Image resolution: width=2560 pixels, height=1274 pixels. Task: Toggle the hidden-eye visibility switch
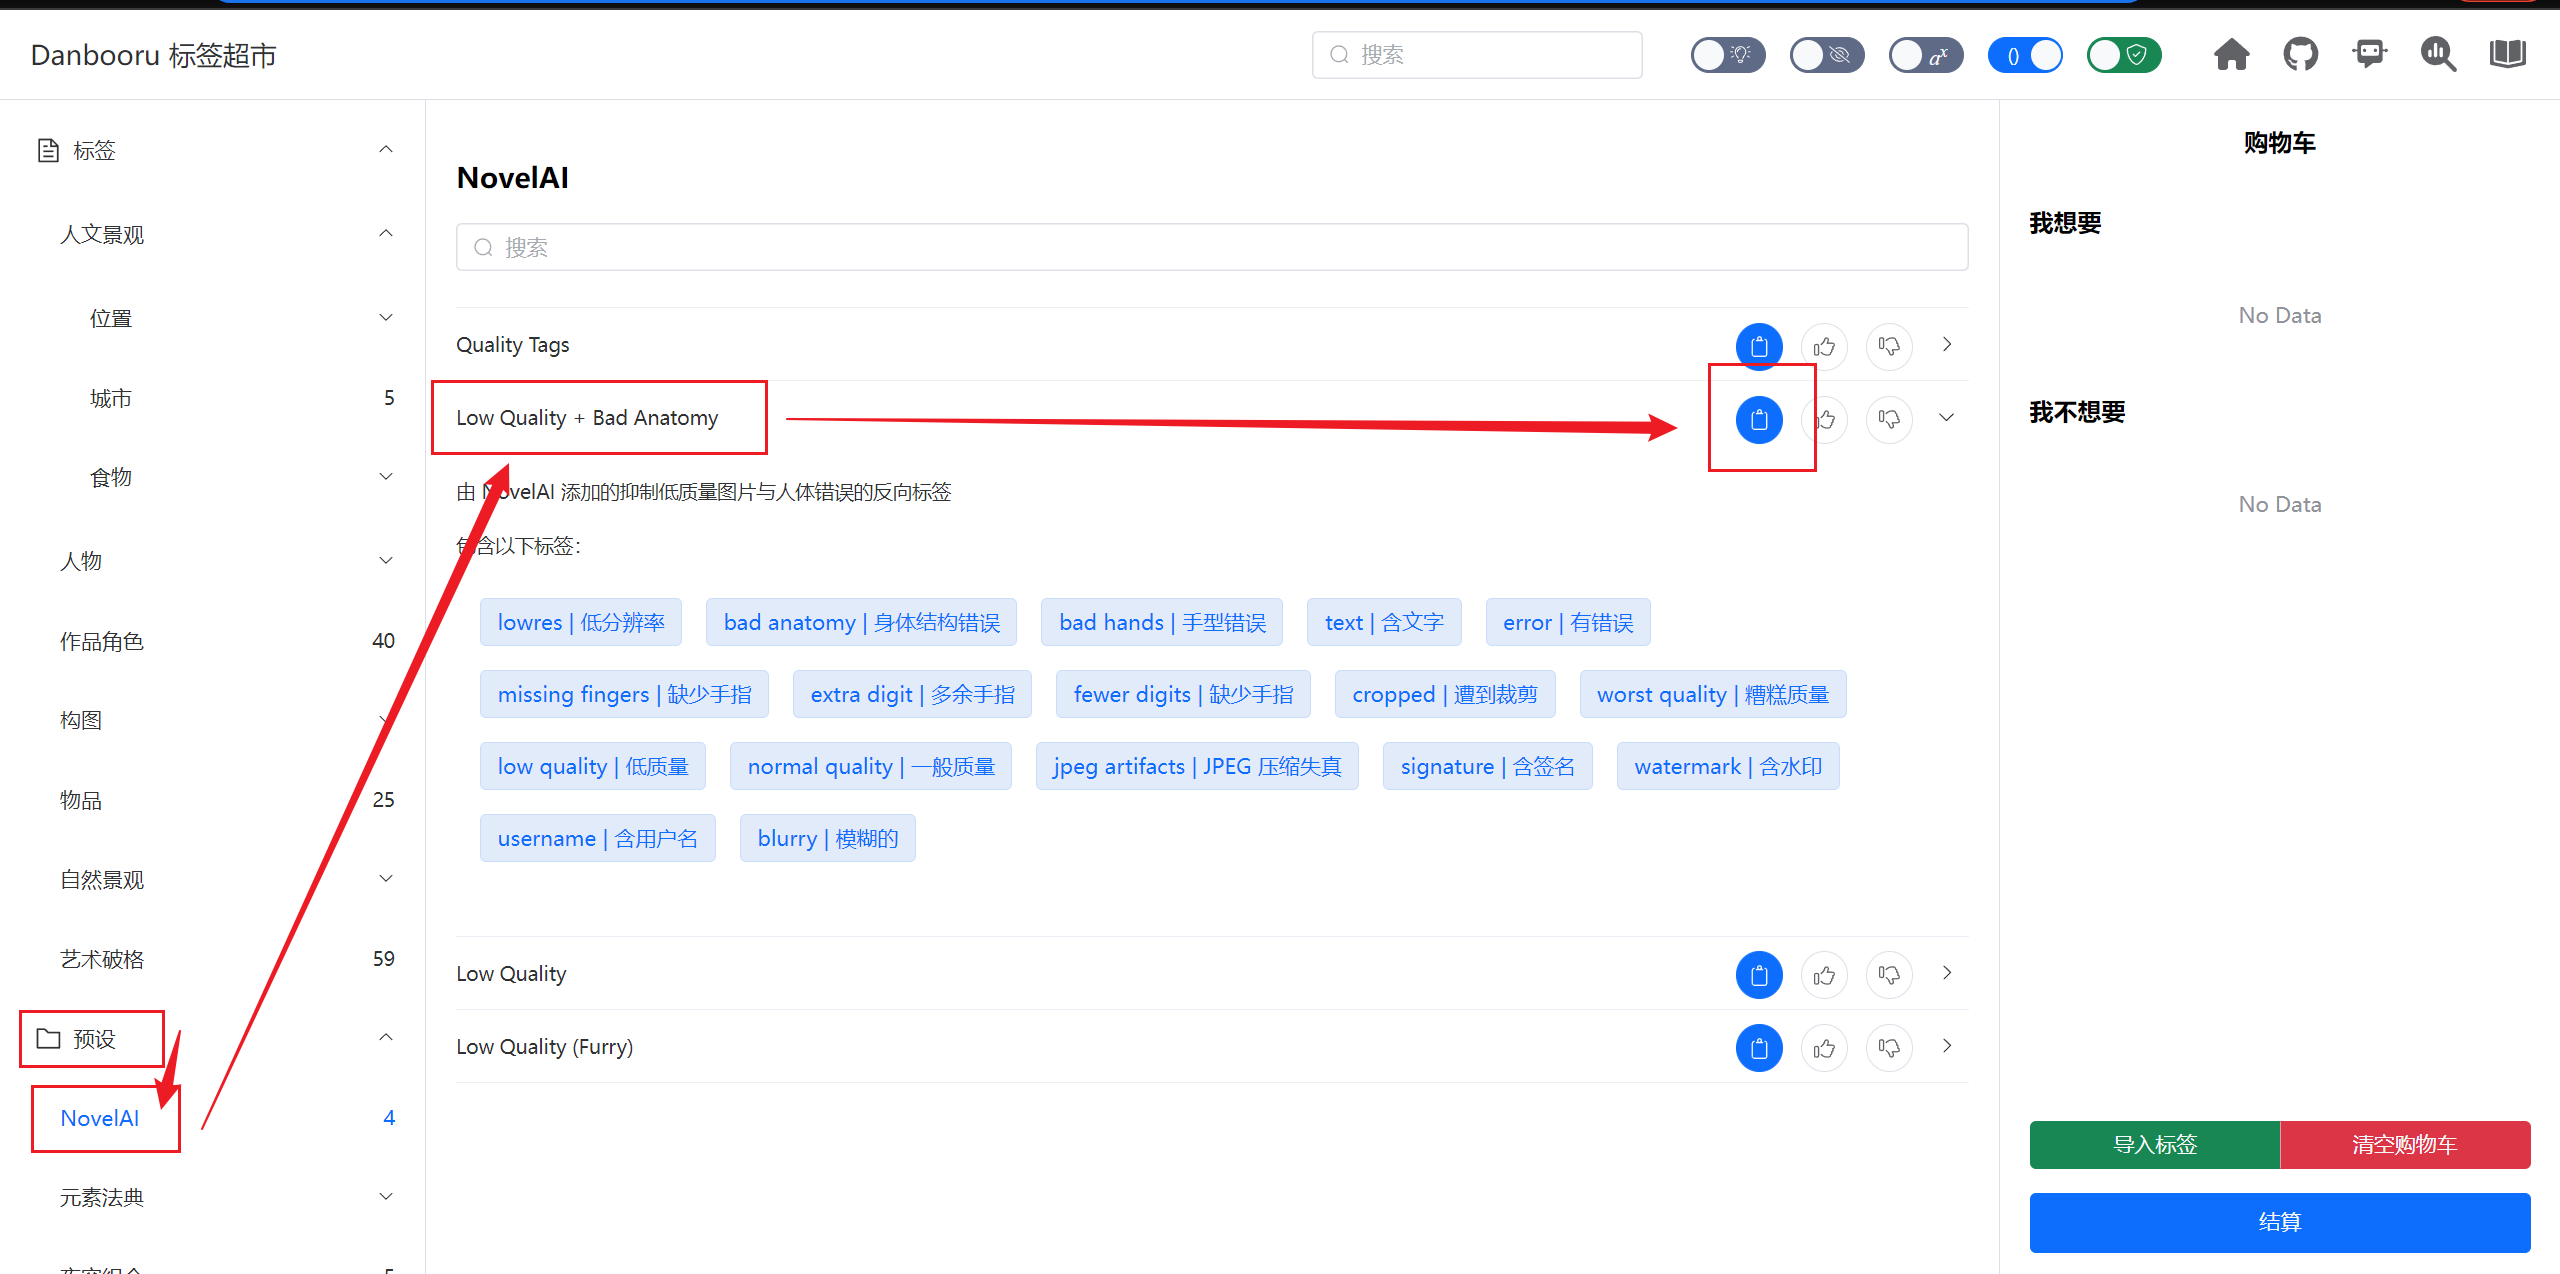tap(1827, 55)
